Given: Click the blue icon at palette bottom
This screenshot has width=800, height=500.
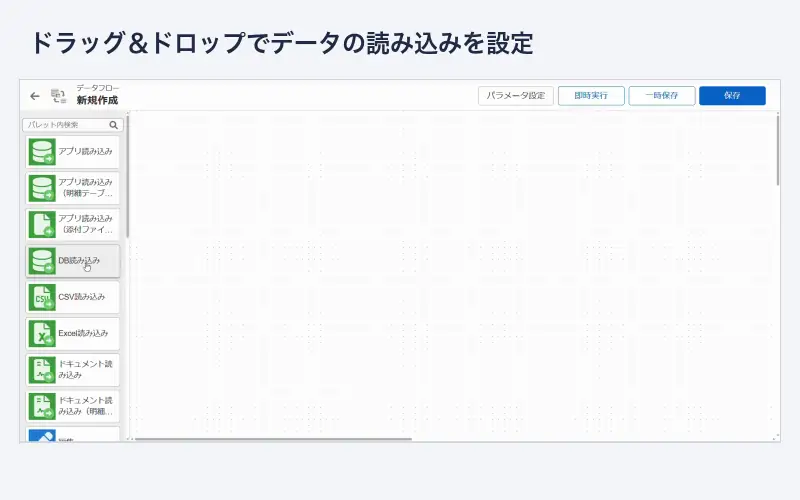Looking at the screenshot, I should (x=42, y=436).
